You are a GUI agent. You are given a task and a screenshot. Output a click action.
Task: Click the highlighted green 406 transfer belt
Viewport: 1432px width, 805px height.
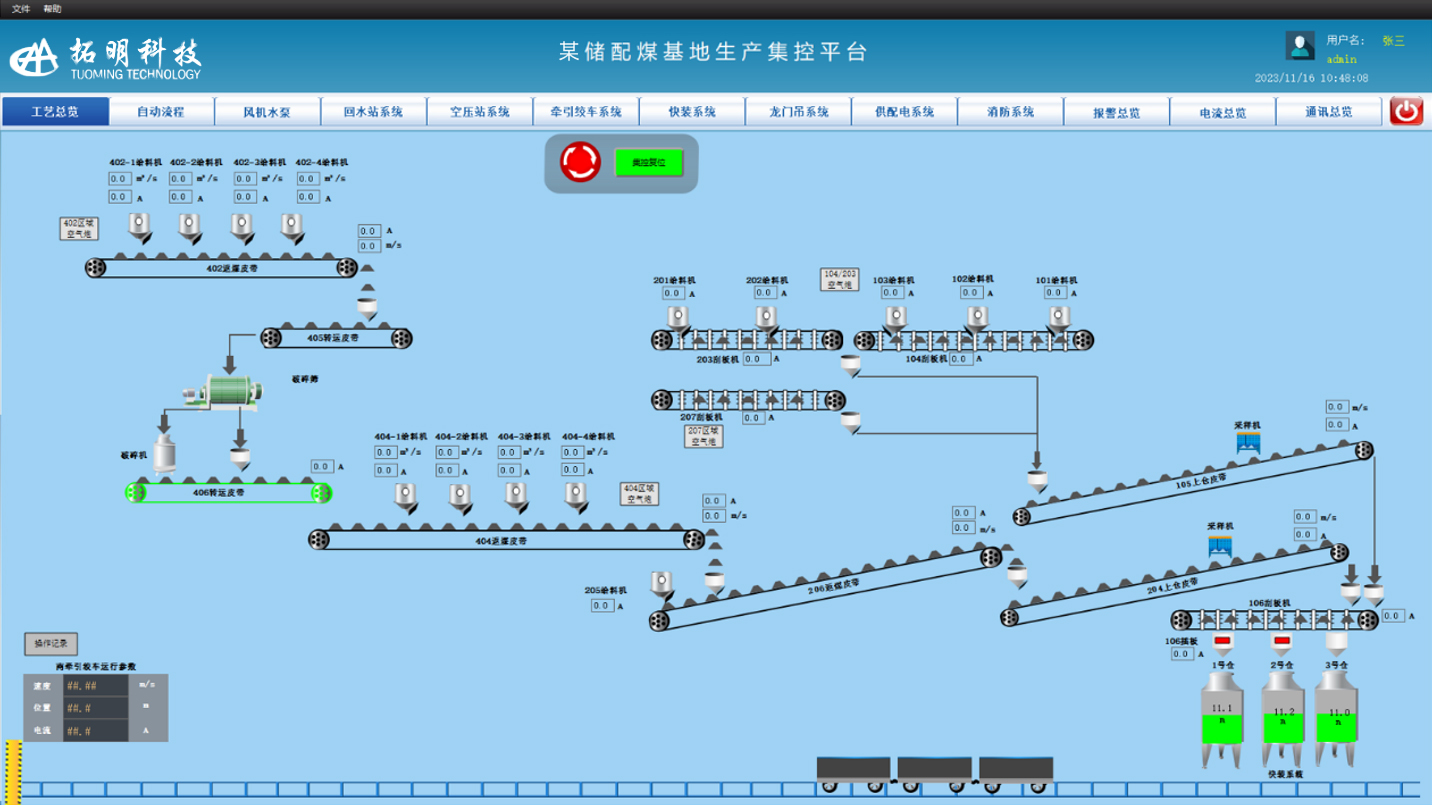click(x=228, y=492)
